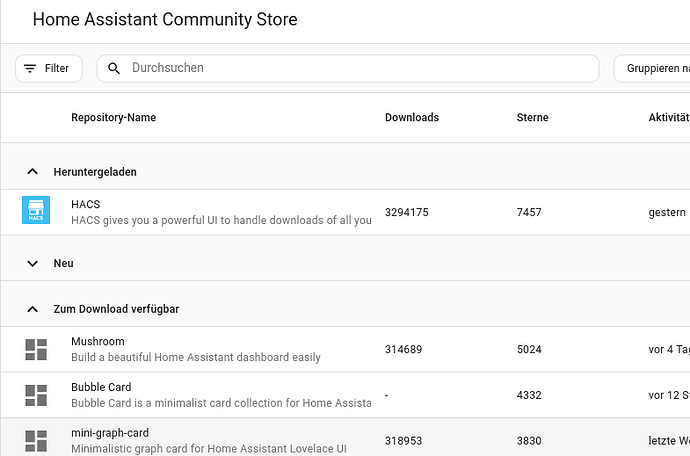Select HACS download count 3294175
690x456 pixels.
pos(407,213)
